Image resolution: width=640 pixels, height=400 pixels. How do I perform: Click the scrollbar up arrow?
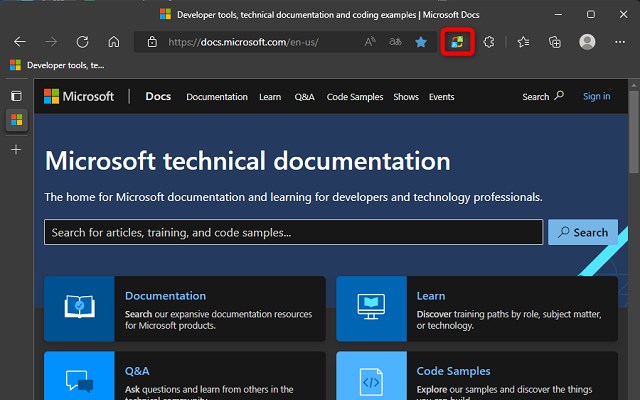[634, 85]
